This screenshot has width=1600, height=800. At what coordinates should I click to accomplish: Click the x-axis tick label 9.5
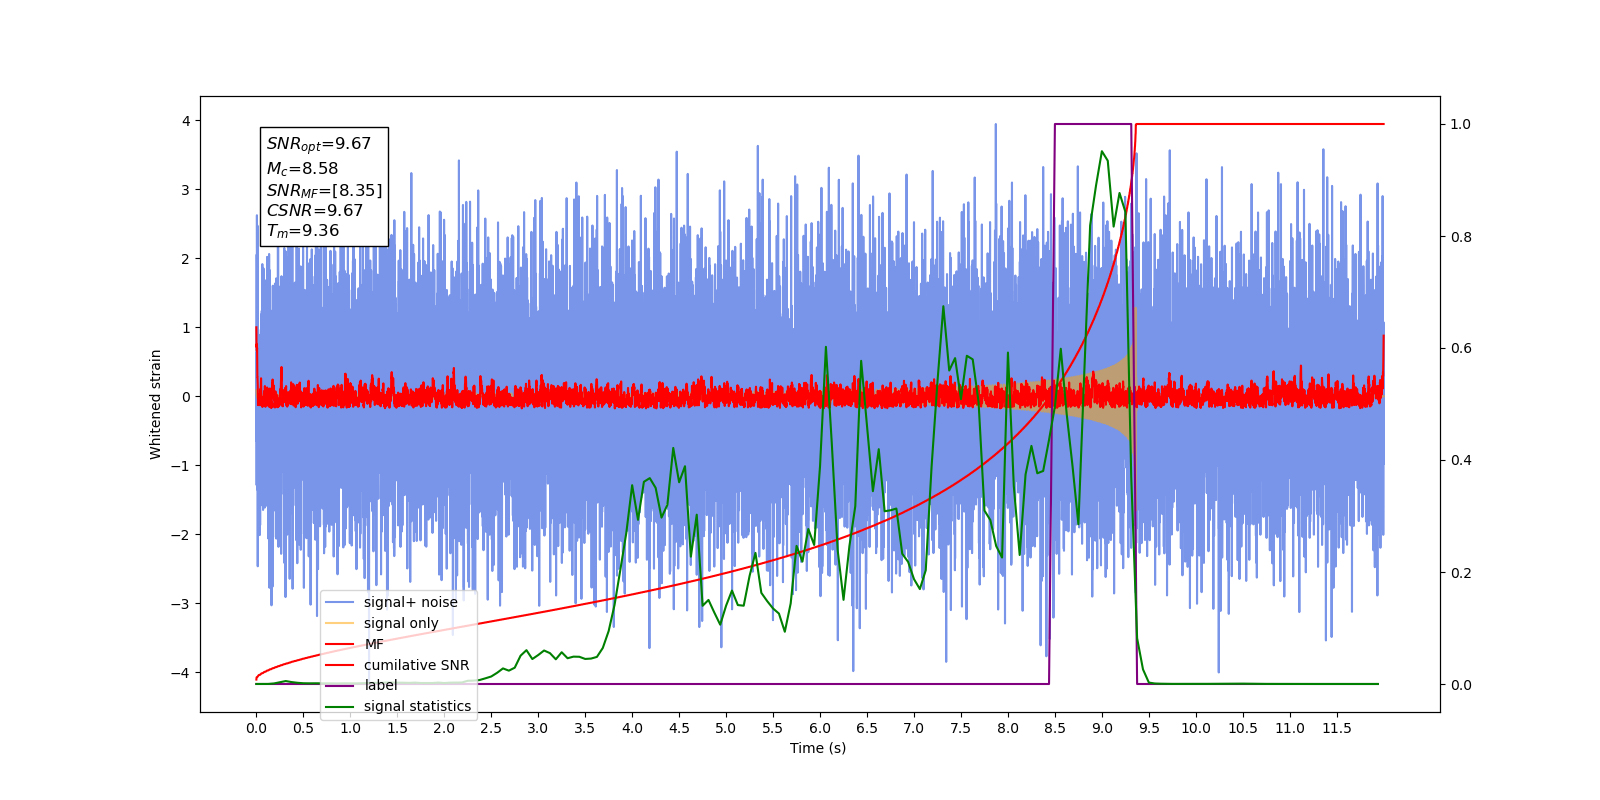coord(1149,728)
